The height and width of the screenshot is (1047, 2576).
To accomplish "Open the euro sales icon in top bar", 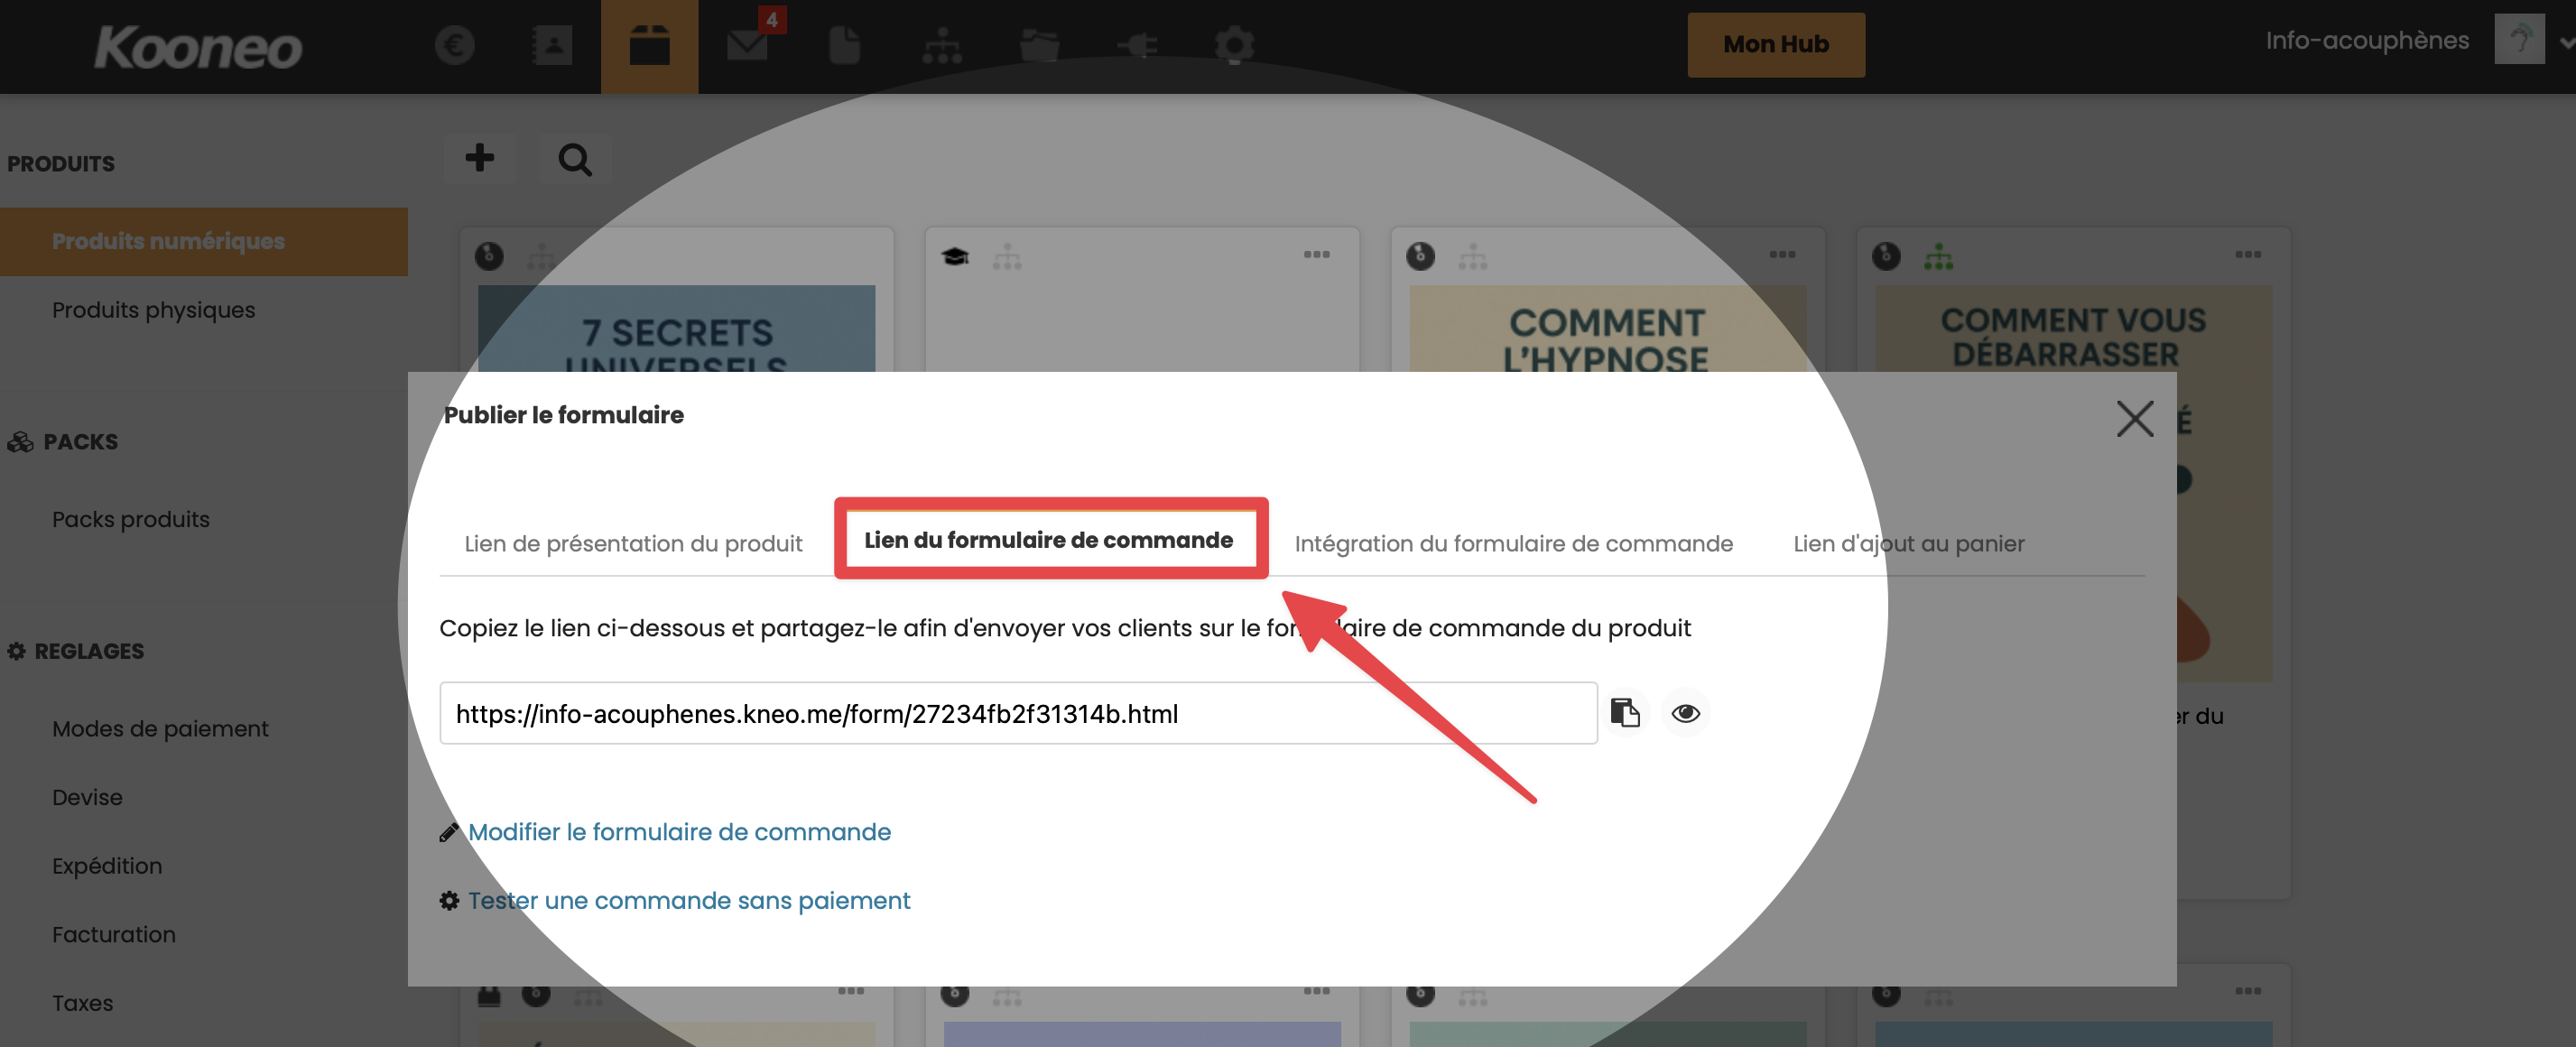I will click(454, 45).
